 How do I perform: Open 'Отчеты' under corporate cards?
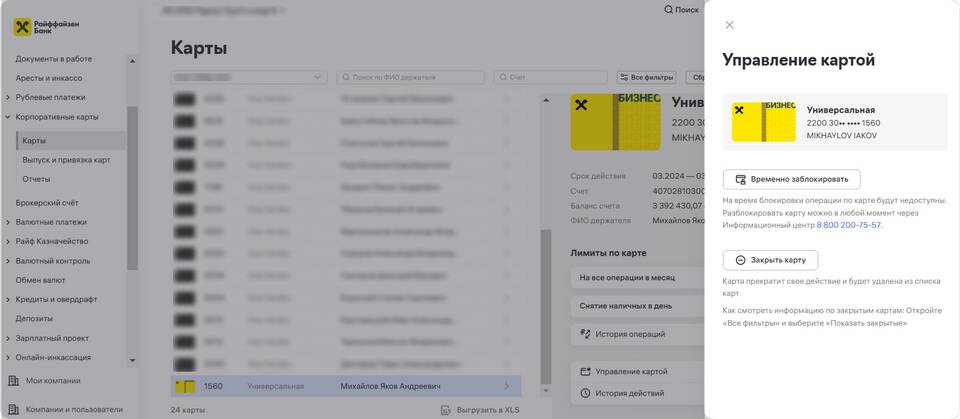pyautogui.click(x=36, y=179)
